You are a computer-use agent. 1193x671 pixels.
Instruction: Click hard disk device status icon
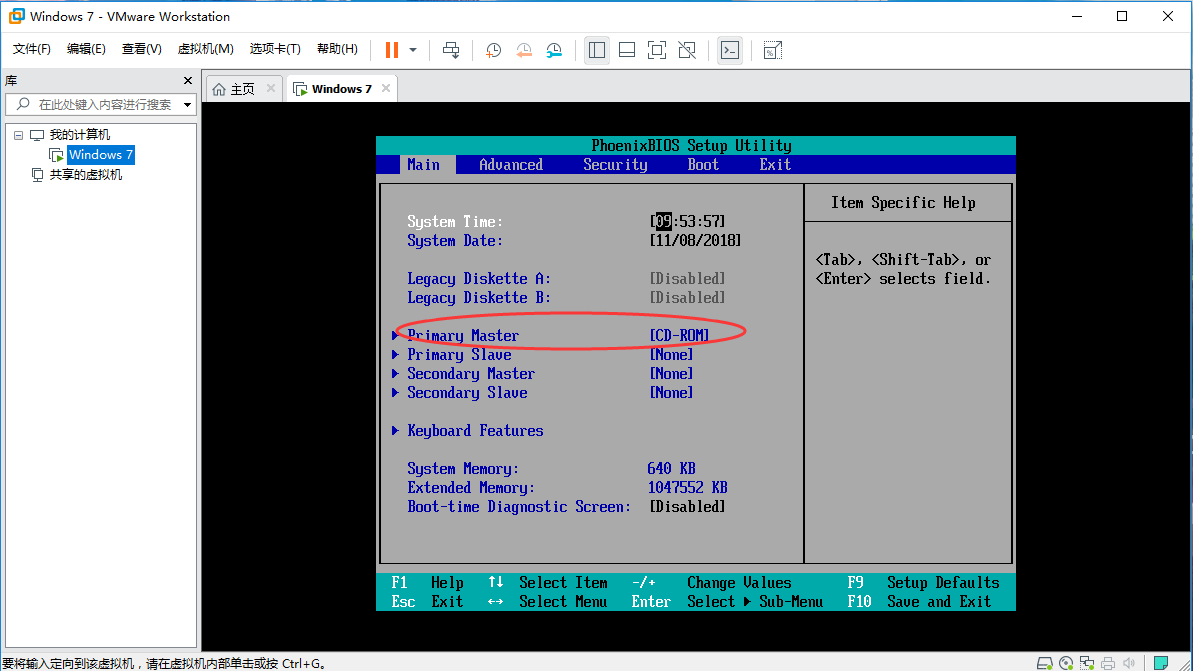point(1045,663)
